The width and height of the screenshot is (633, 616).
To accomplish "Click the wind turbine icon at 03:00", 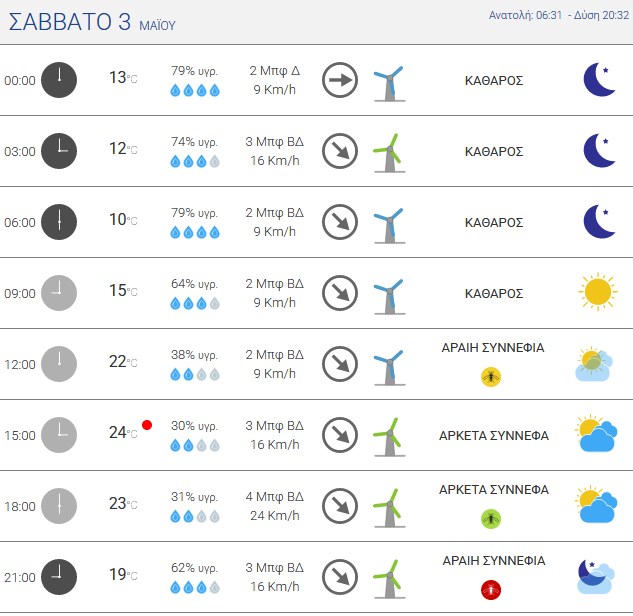I will click(x=389, y=153).
